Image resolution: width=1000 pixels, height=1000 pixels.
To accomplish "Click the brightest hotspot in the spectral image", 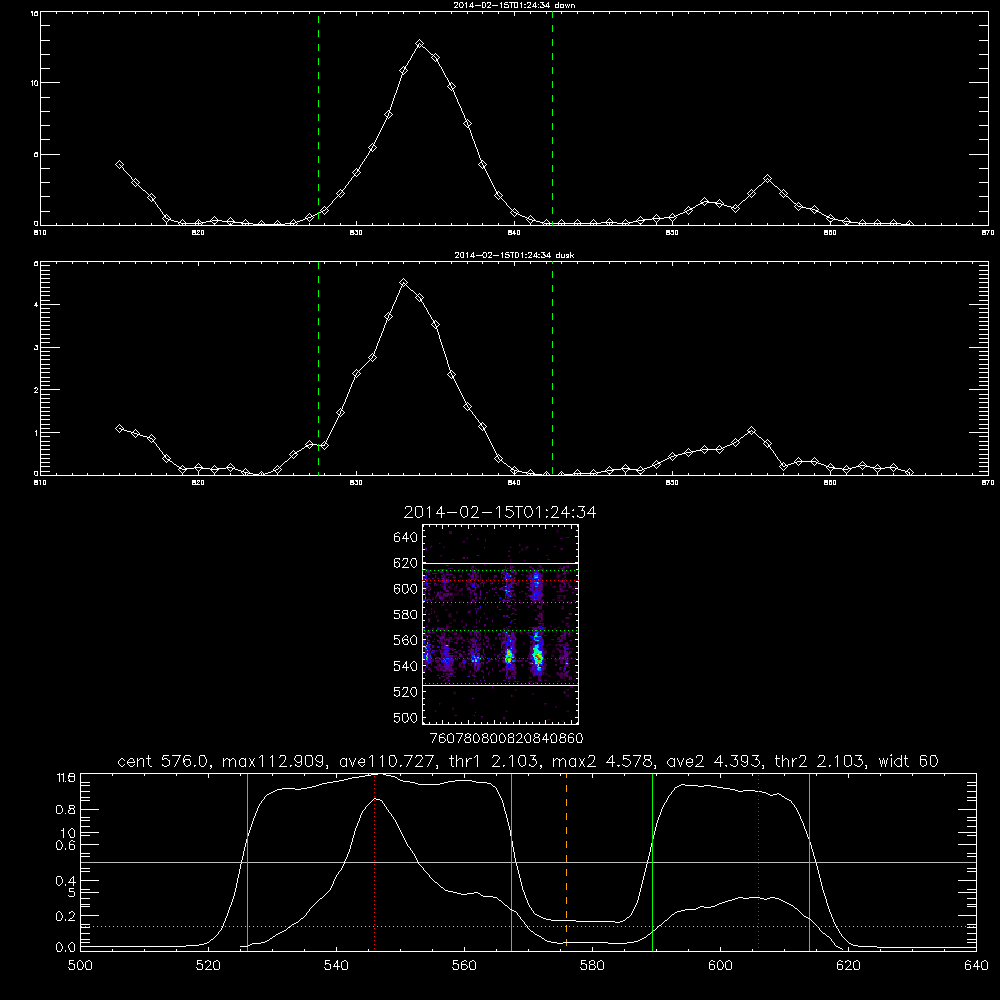I will pyautogui.click(x=538, y=657).
